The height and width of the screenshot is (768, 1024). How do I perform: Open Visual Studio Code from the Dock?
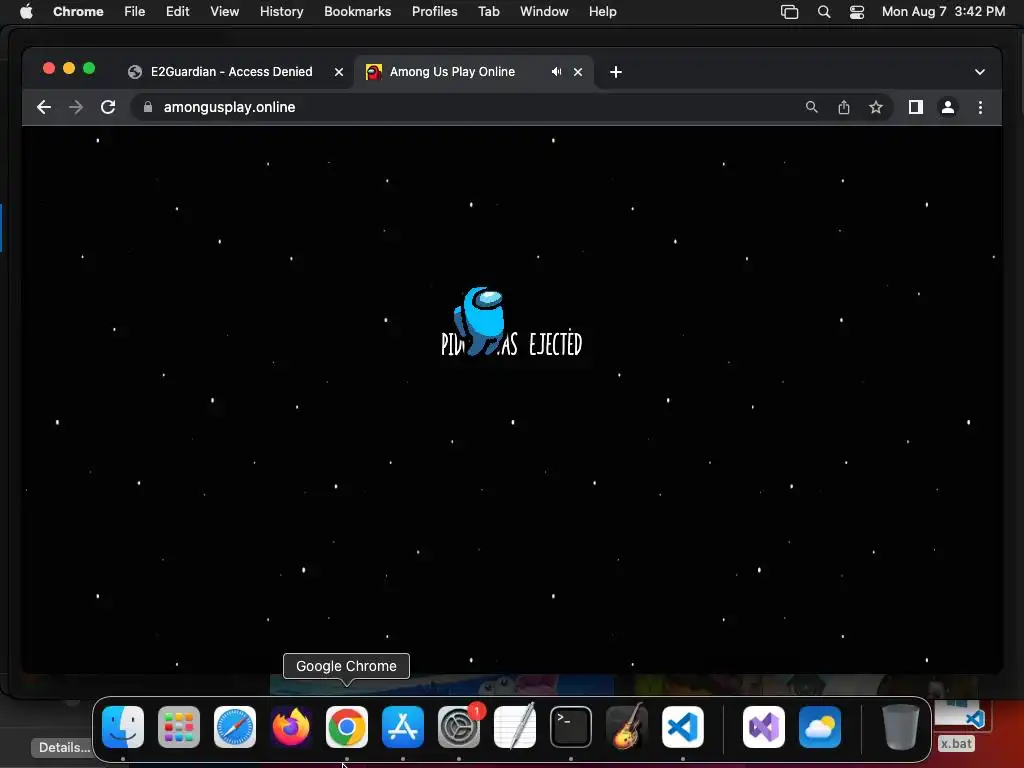[x=683, y=726]
